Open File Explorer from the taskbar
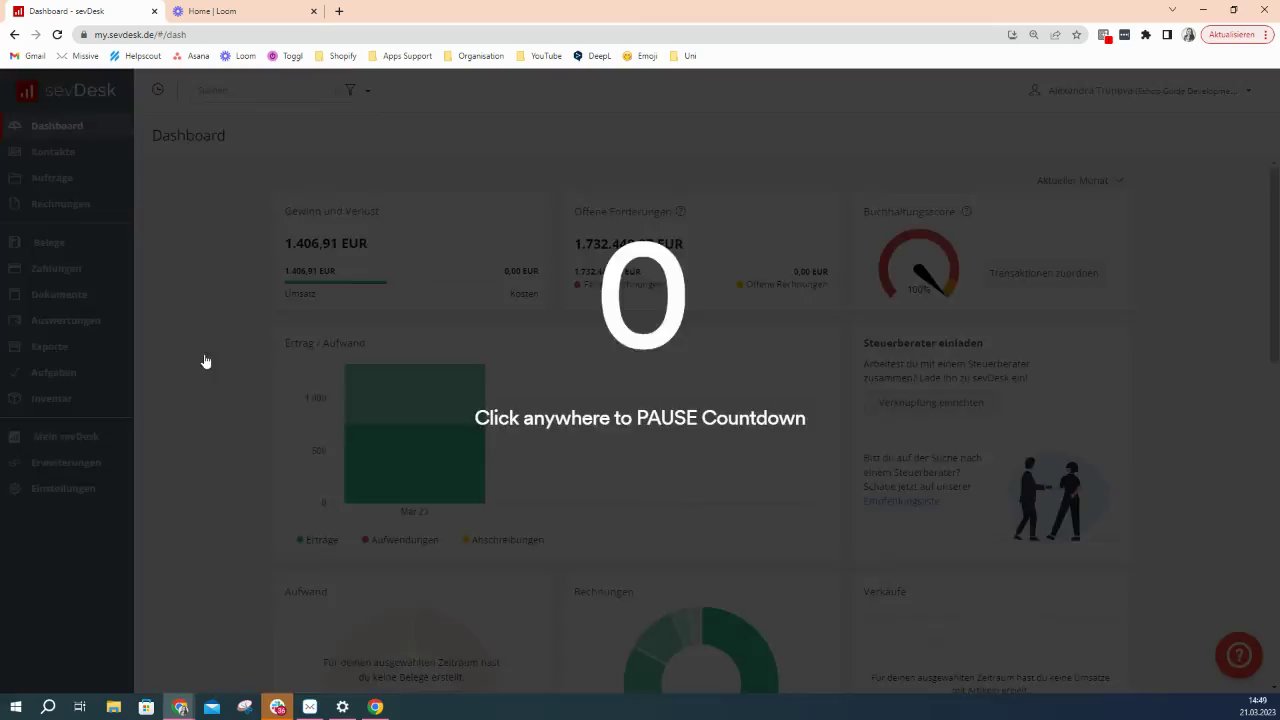Screen dimensions: 1280x720 tap(113, 707)
